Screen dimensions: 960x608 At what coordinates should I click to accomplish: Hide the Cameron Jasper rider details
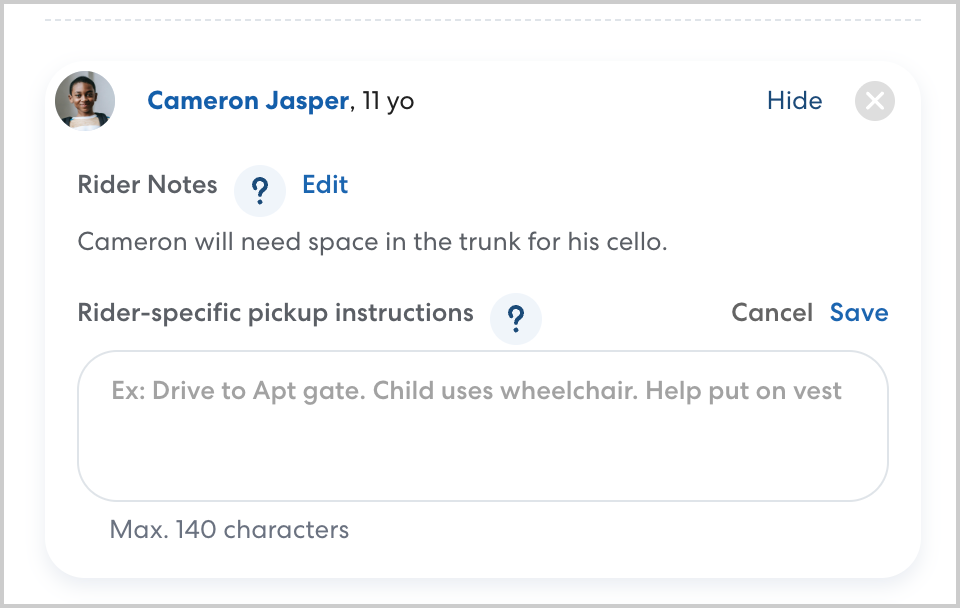(x=794, y=101)
